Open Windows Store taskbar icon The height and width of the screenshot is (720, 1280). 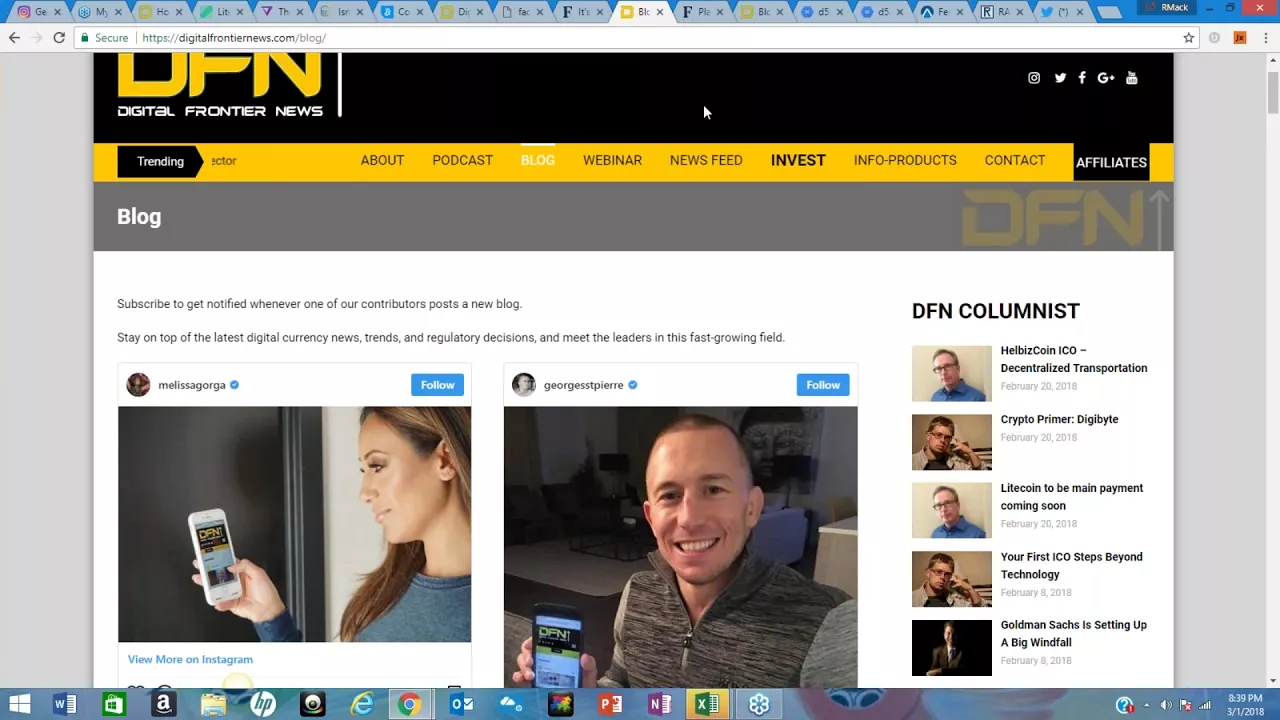click(114, 704)
